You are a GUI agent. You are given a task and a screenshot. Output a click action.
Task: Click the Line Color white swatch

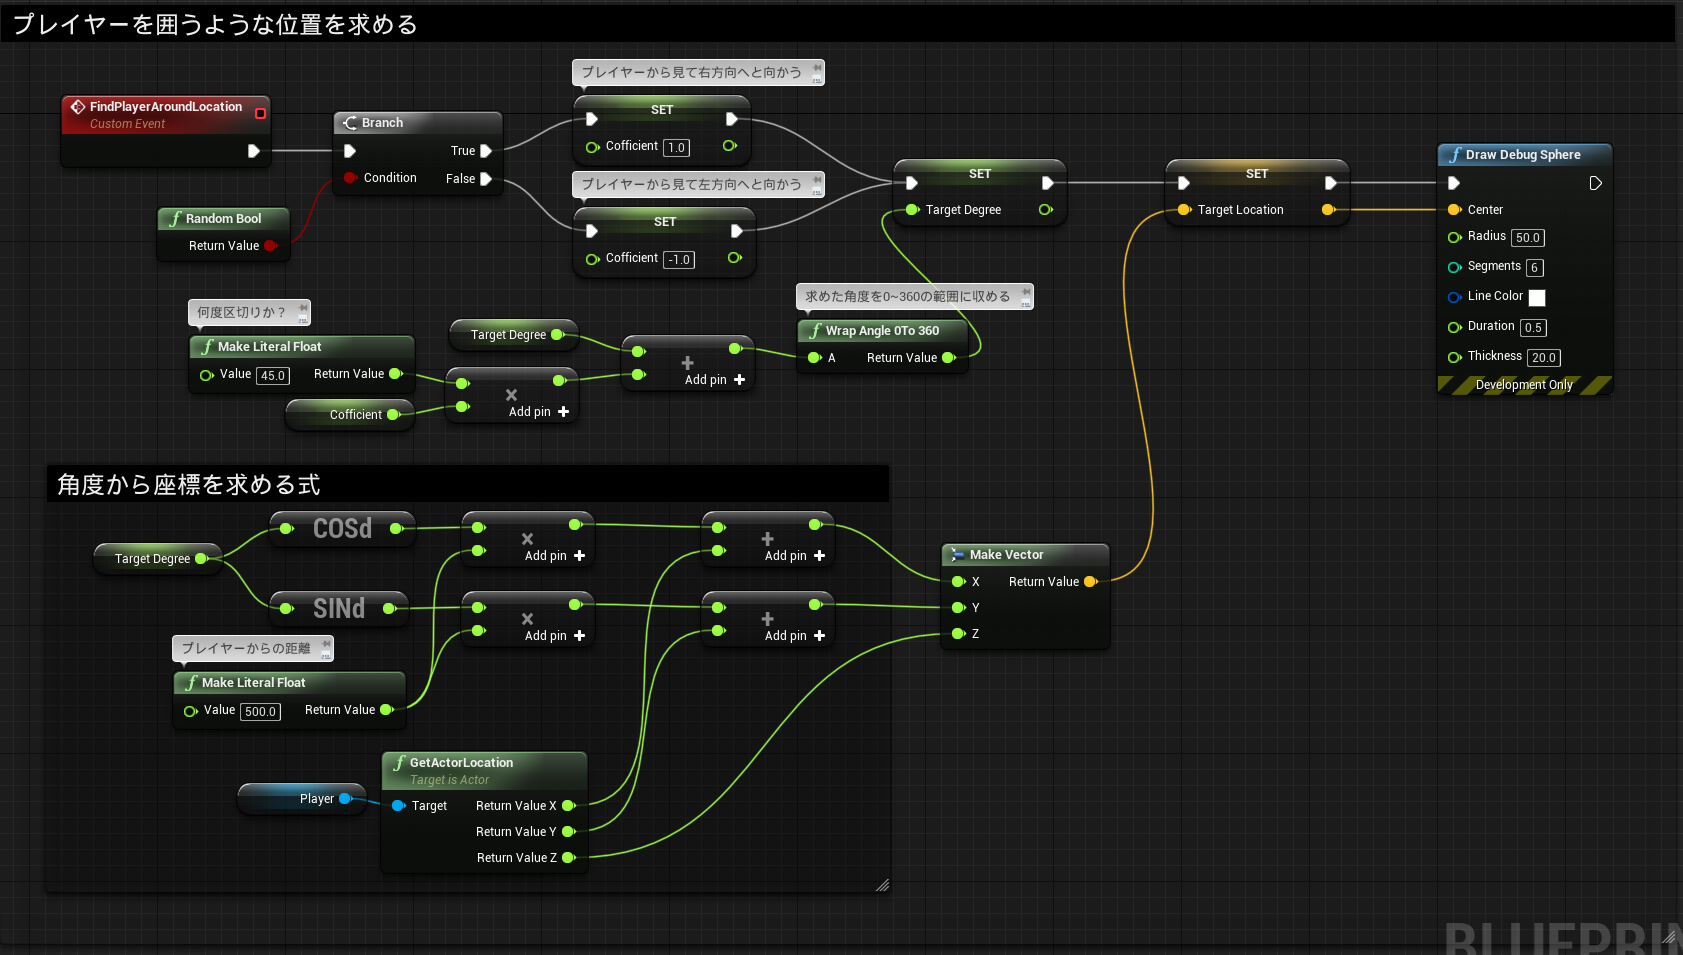tap(1537, 297)
